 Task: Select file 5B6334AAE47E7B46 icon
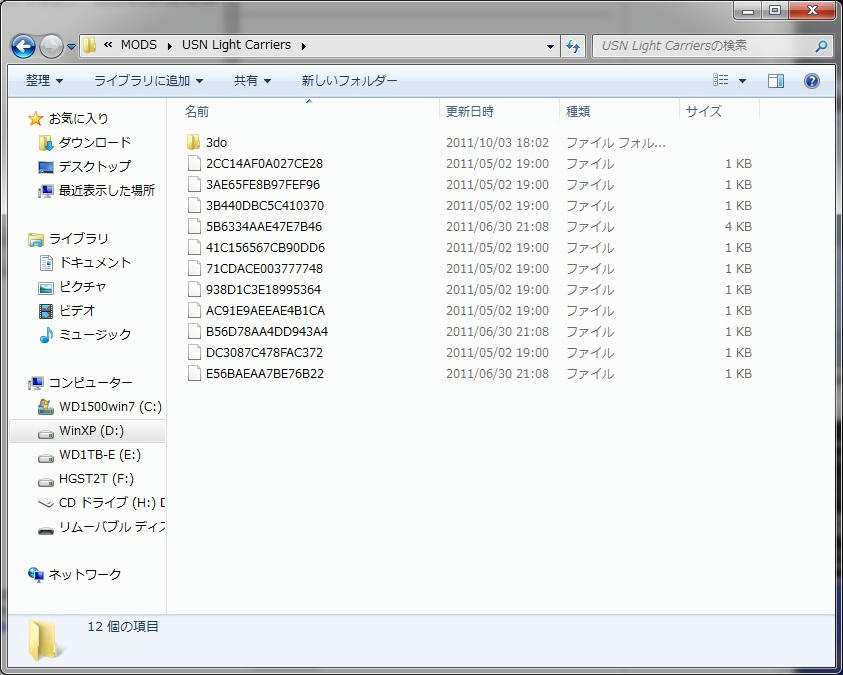(194, 226)
